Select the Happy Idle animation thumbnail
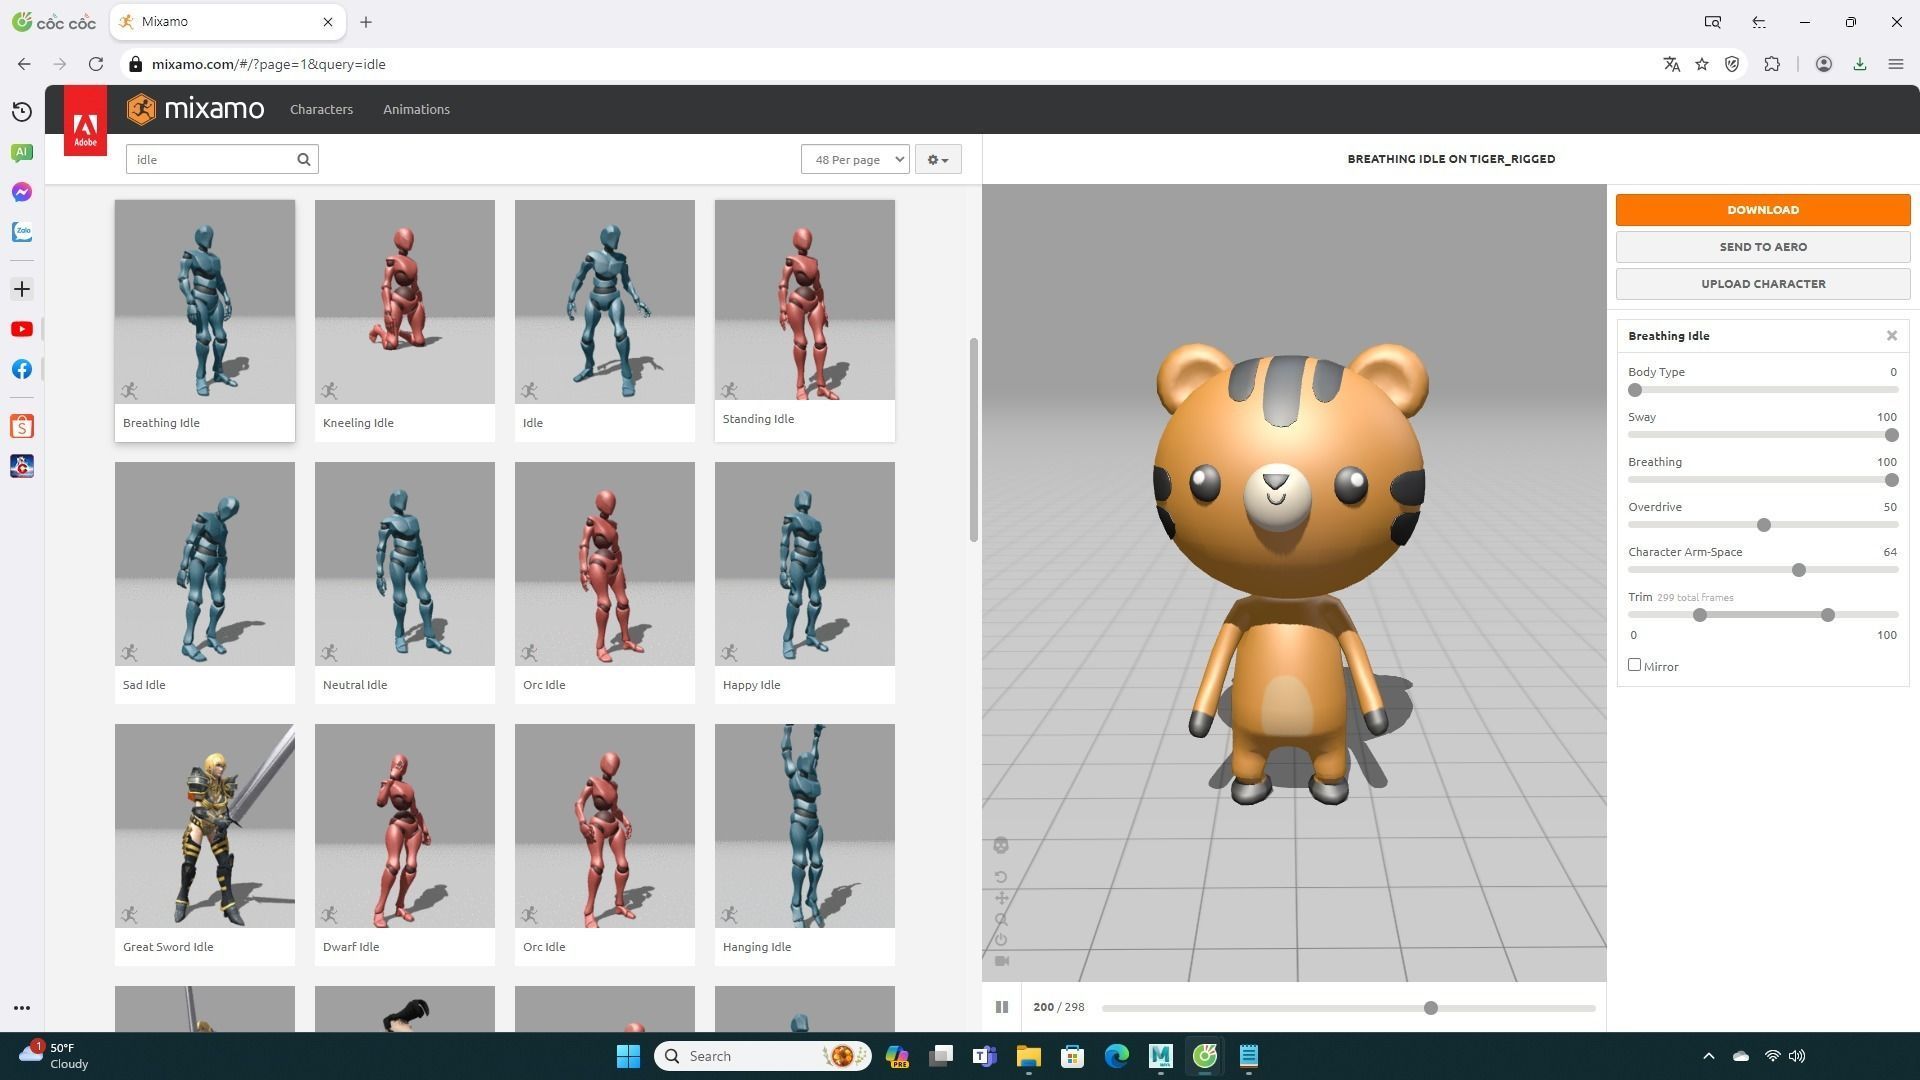 point(805,564)
